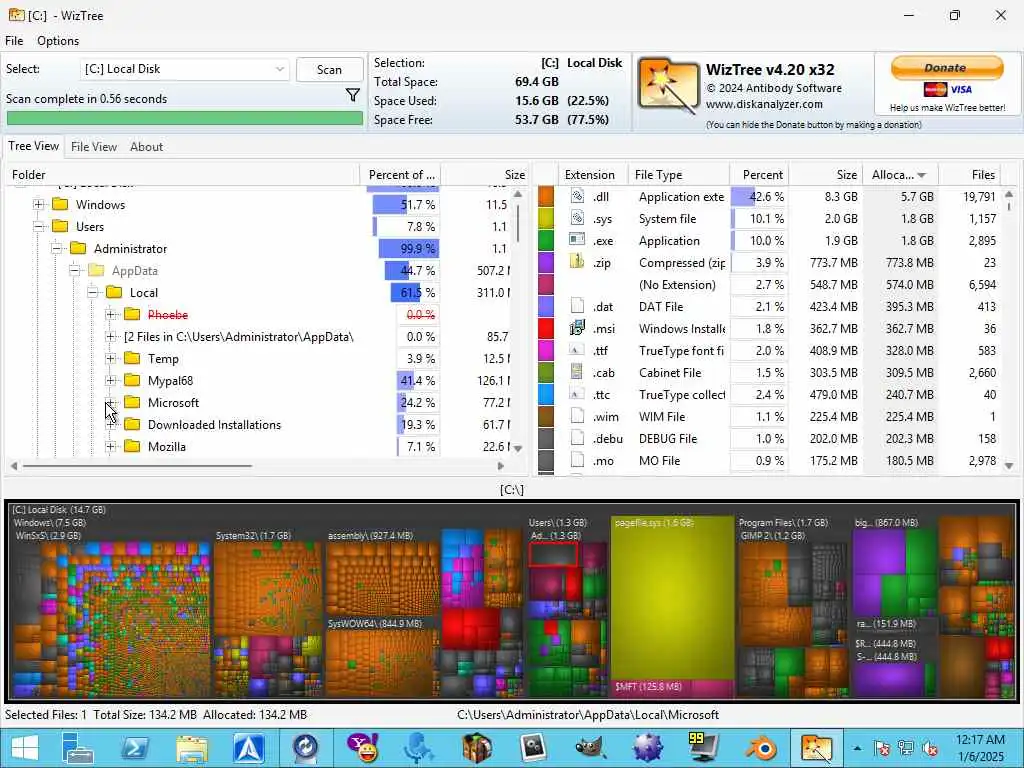Switch to the File View tab

pyautogui.click(x=93, y=147)
